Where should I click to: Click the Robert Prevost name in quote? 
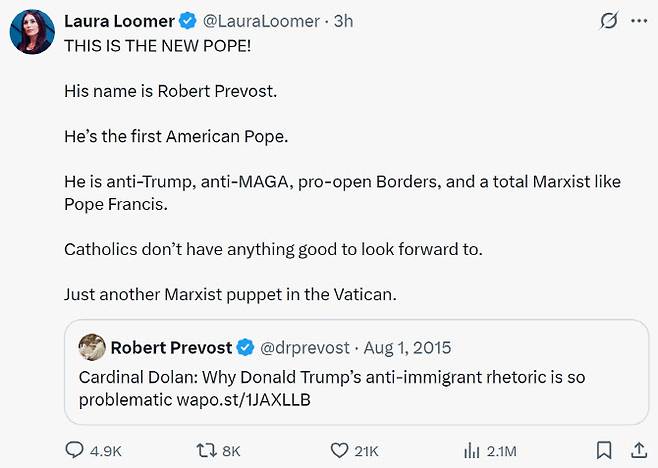point(170,348)
